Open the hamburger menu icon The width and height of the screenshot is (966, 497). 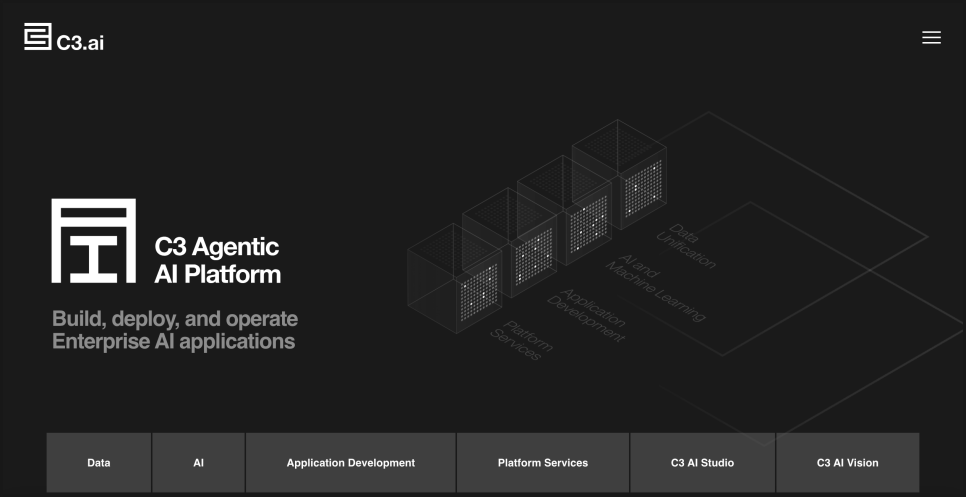click(x=931, y=38)
